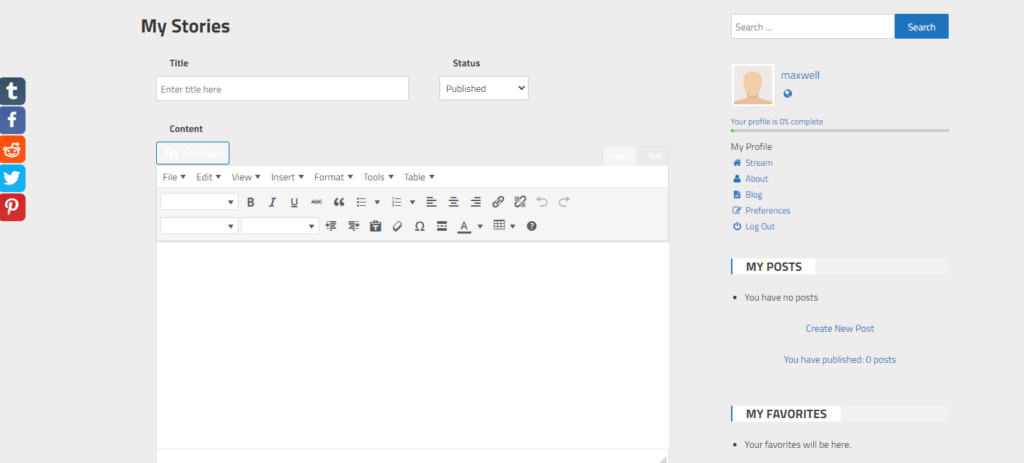
Task: Open the Insert menu
Action: pos(287,177)
